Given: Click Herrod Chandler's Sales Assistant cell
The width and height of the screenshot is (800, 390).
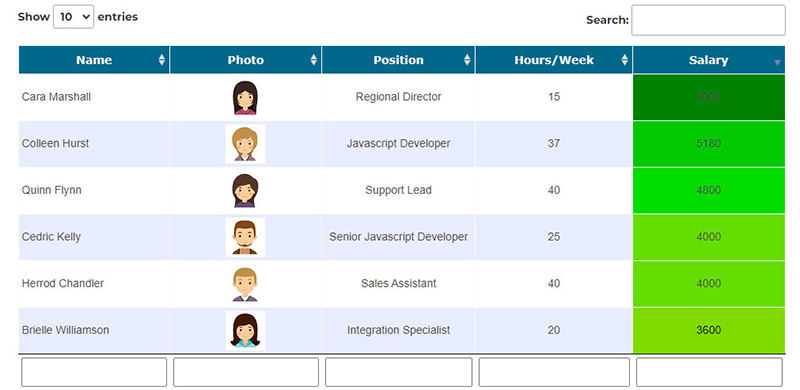Looking at the screenshot, I should (398, 284).
